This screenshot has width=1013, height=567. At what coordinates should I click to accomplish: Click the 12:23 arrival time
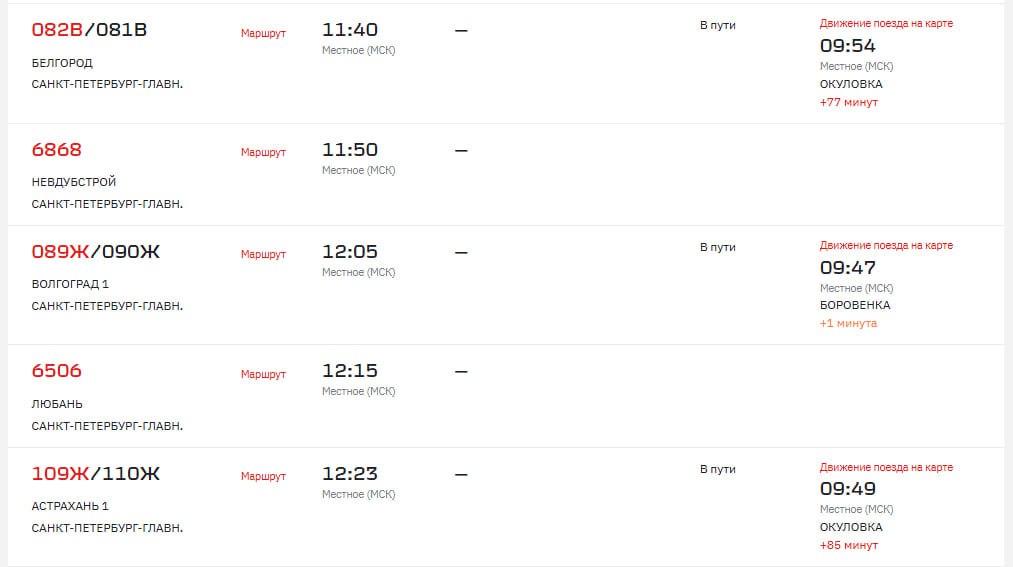pos(350,473)
